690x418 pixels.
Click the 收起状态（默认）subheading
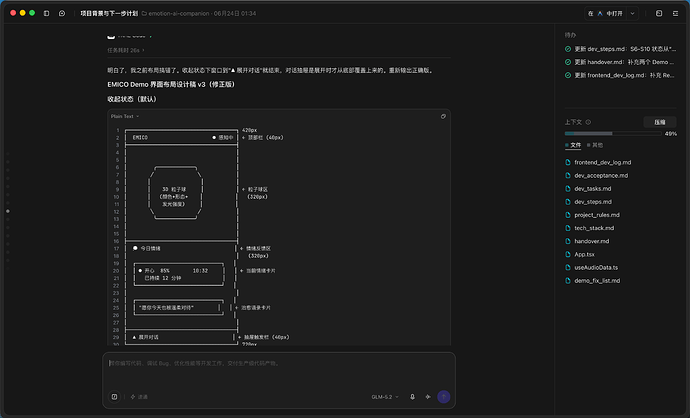[132, 99]
